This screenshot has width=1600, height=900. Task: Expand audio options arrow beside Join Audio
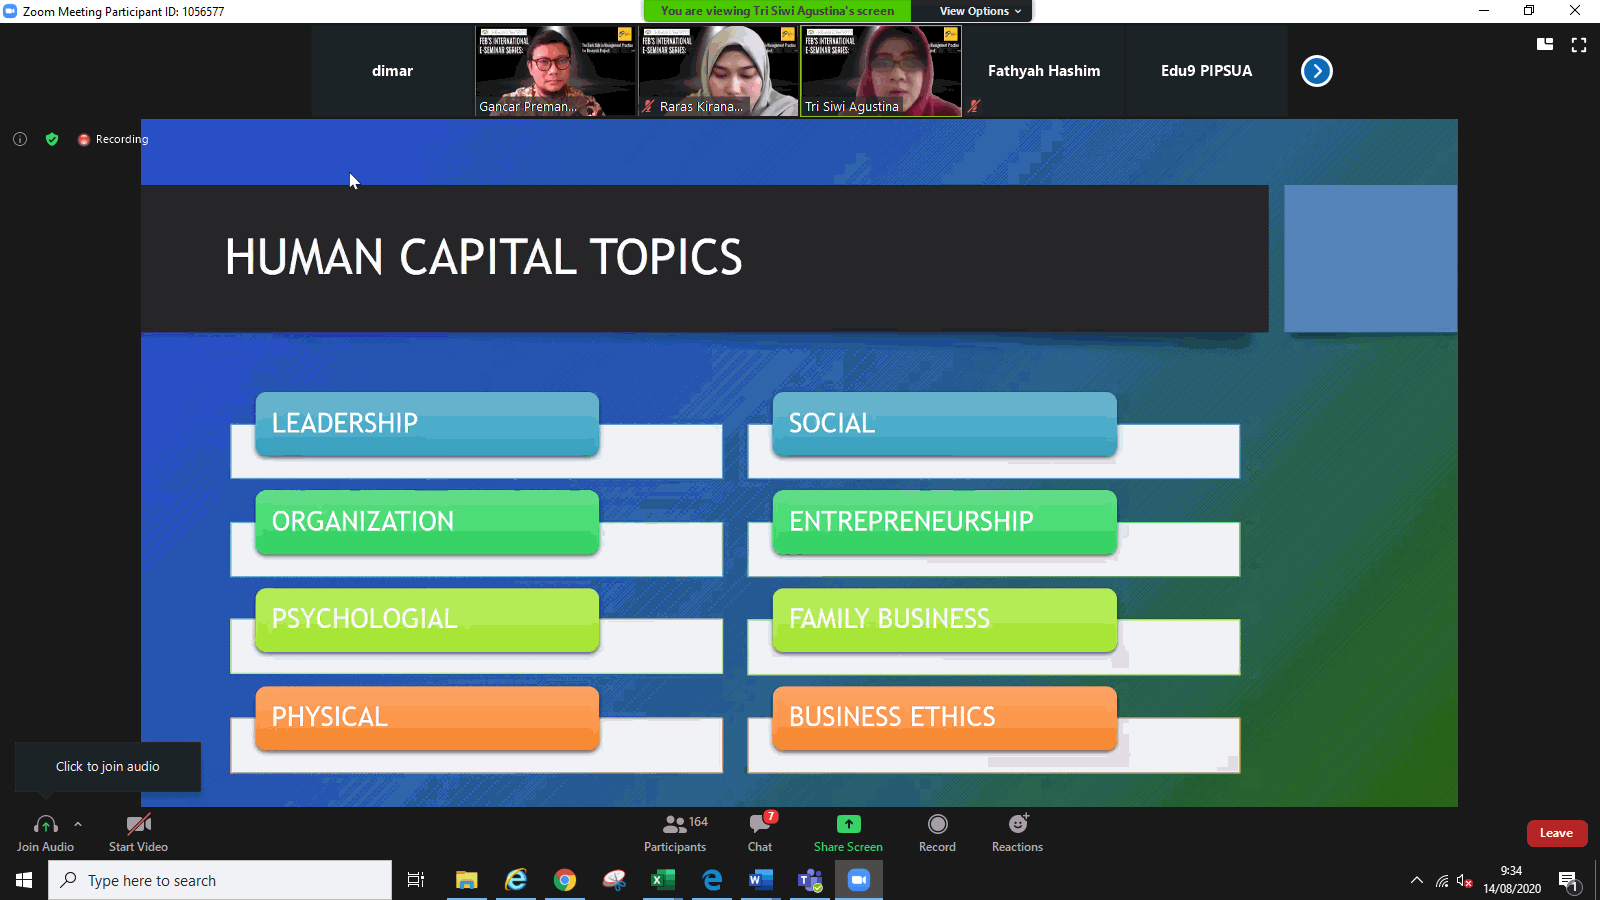point(78,824)
